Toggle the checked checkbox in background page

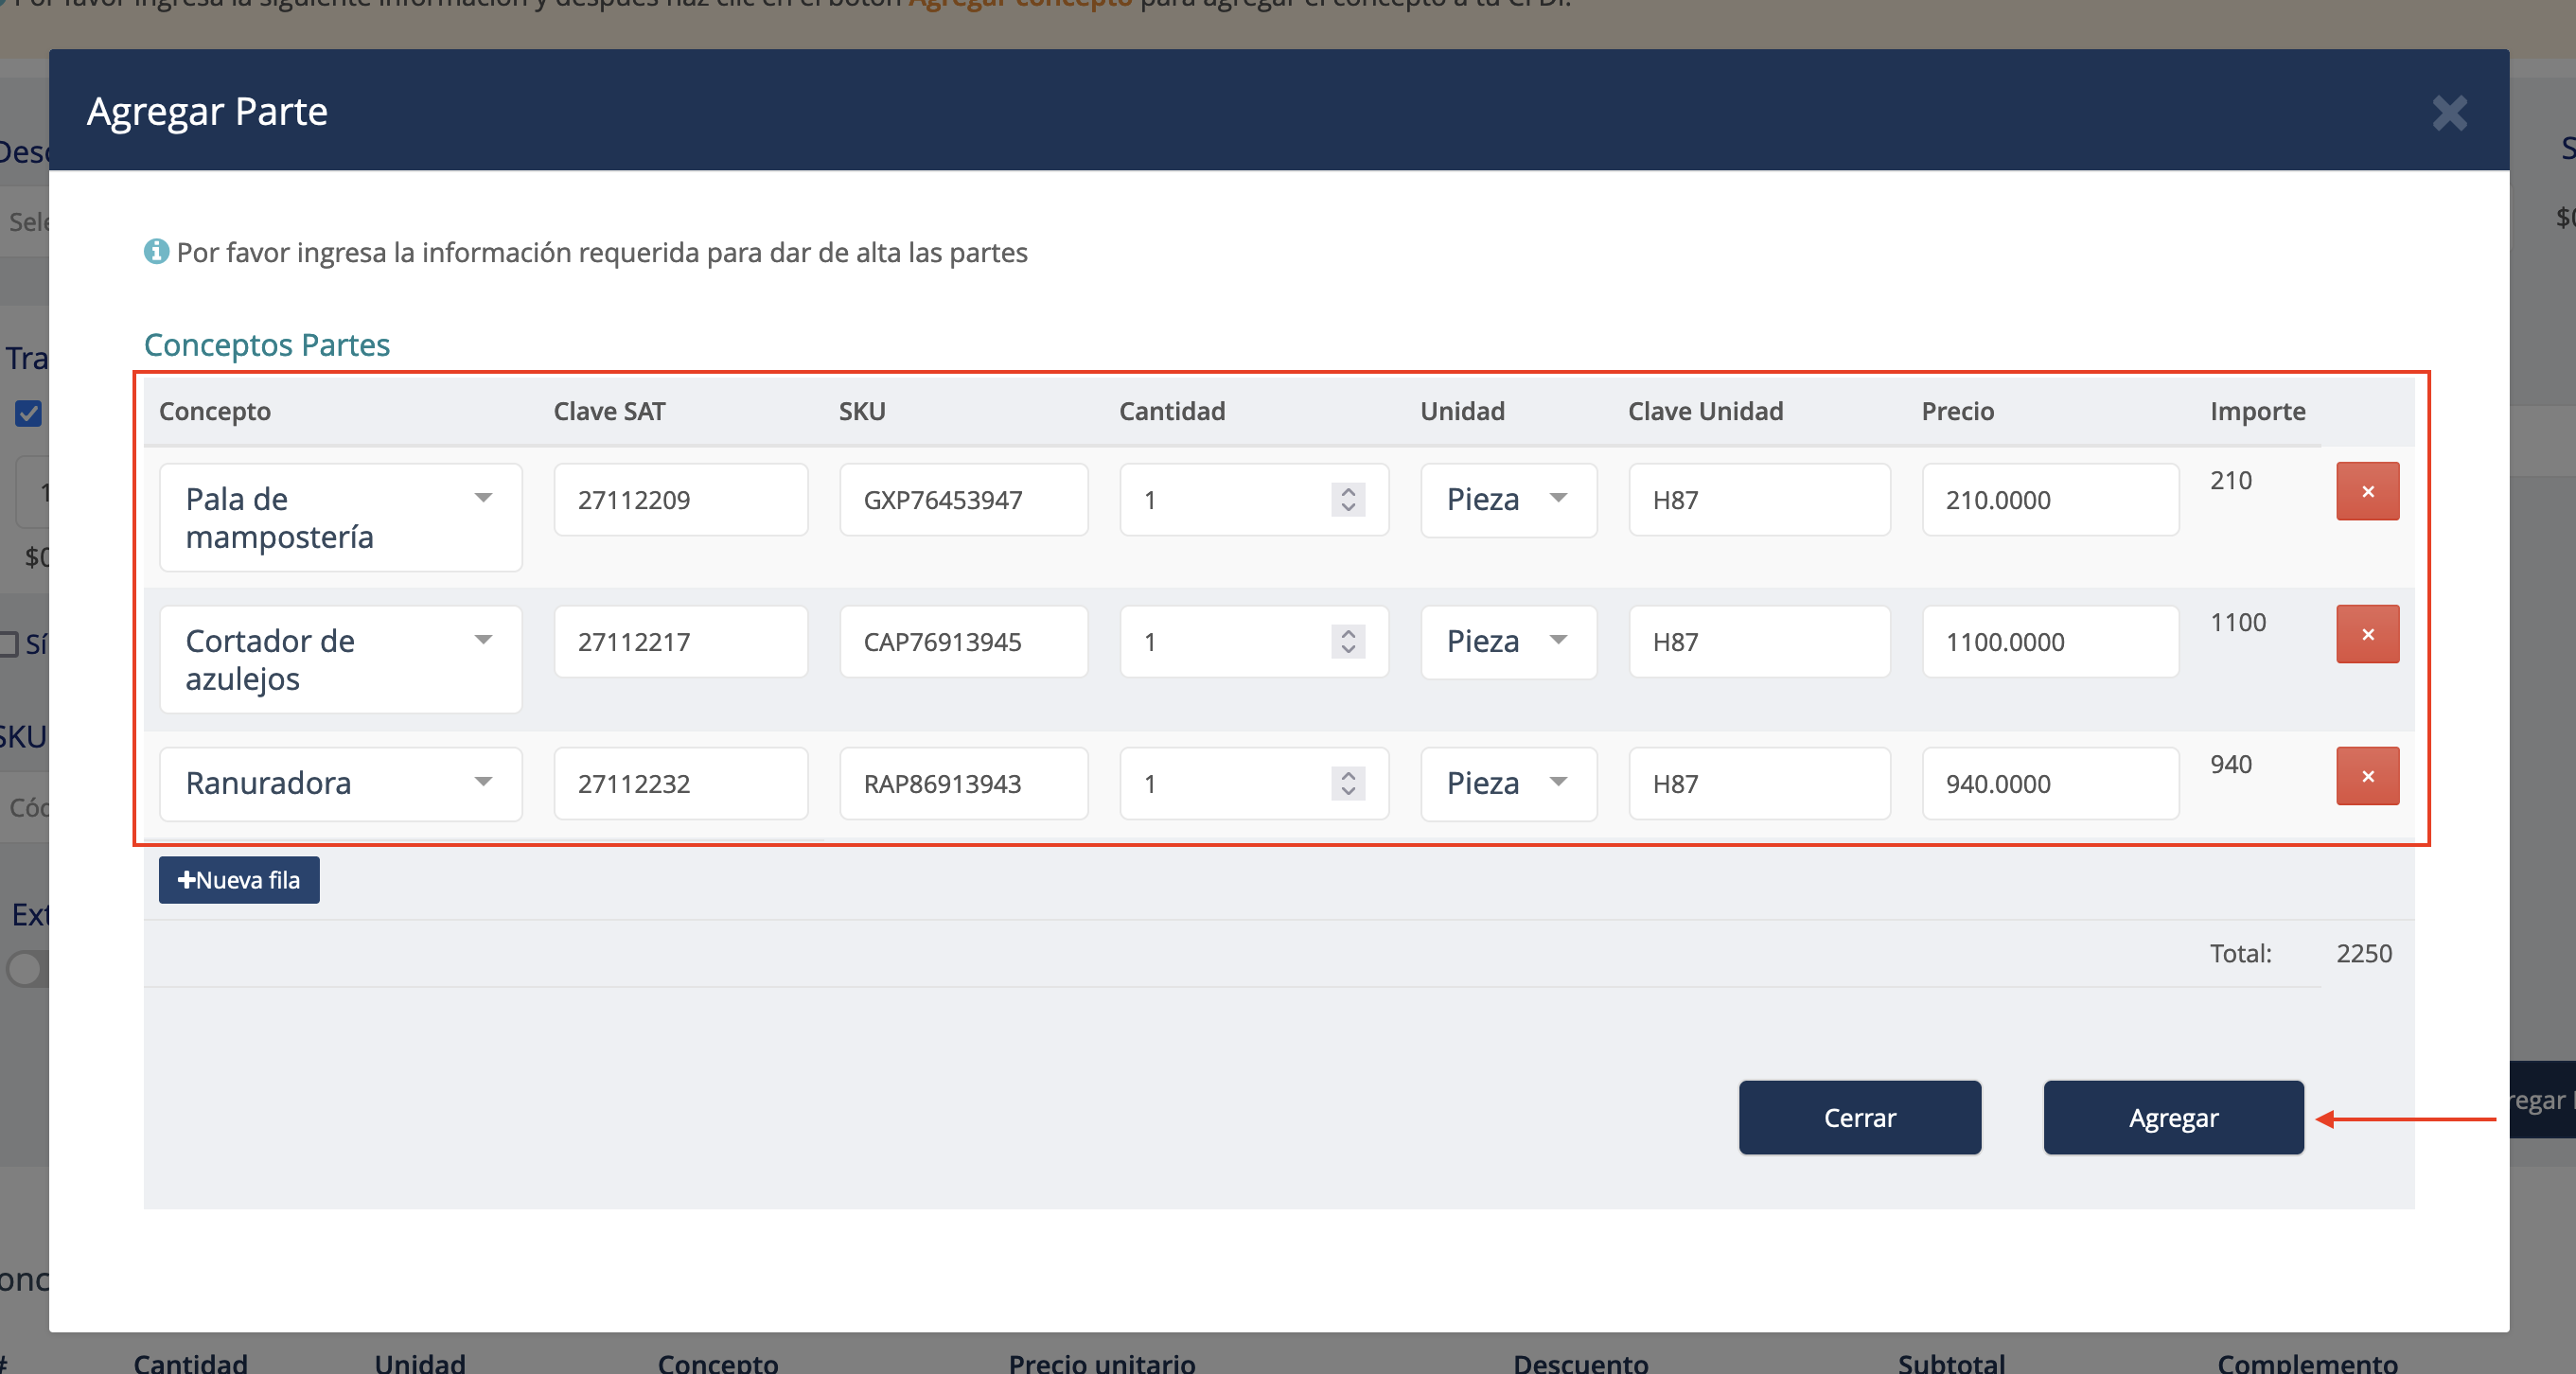pyautogui.click(x=29, y=413)
